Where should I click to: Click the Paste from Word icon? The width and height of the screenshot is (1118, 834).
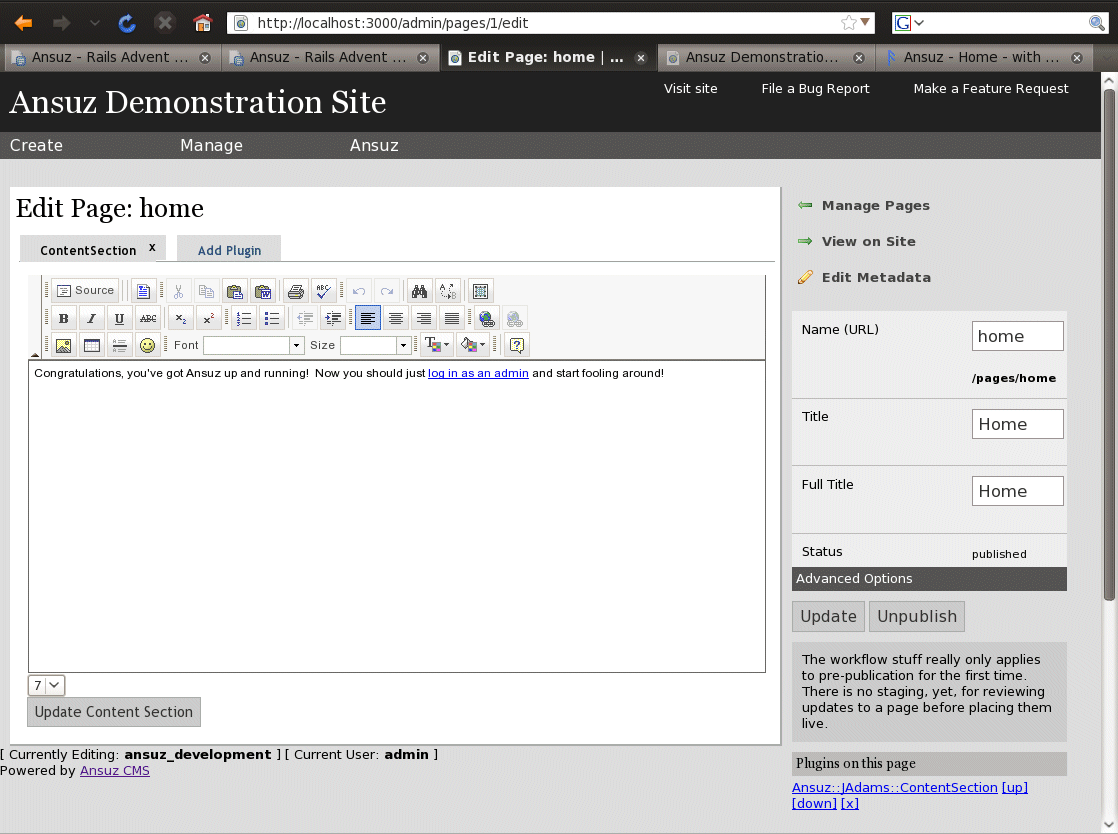point(262,291)
